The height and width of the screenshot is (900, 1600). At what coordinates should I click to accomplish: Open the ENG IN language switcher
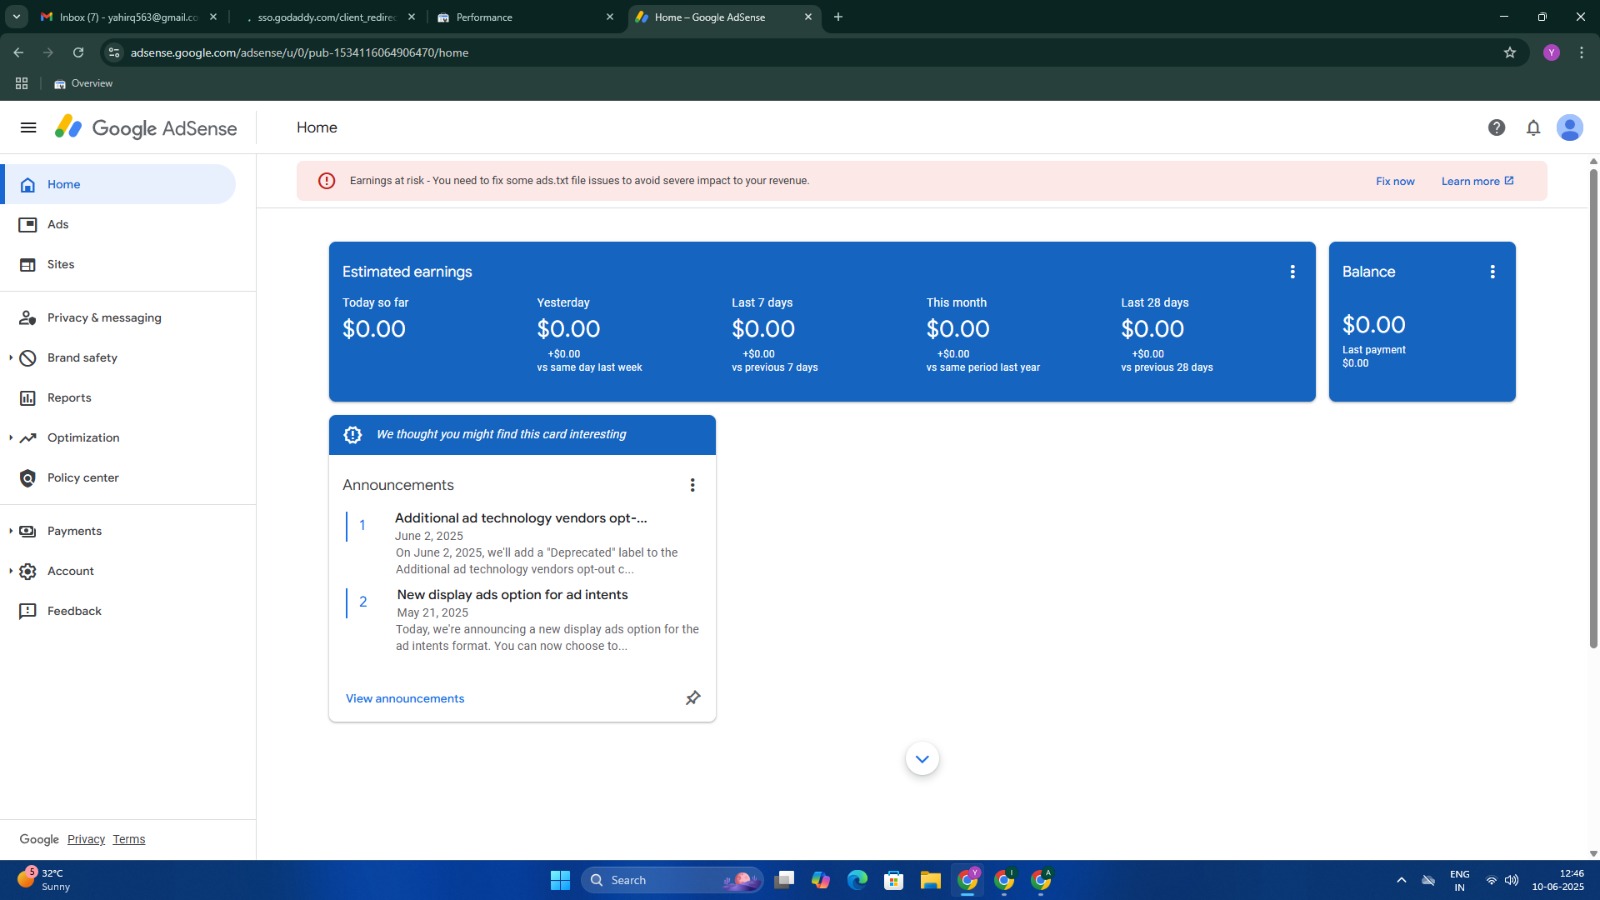[x=1459, y=880]
